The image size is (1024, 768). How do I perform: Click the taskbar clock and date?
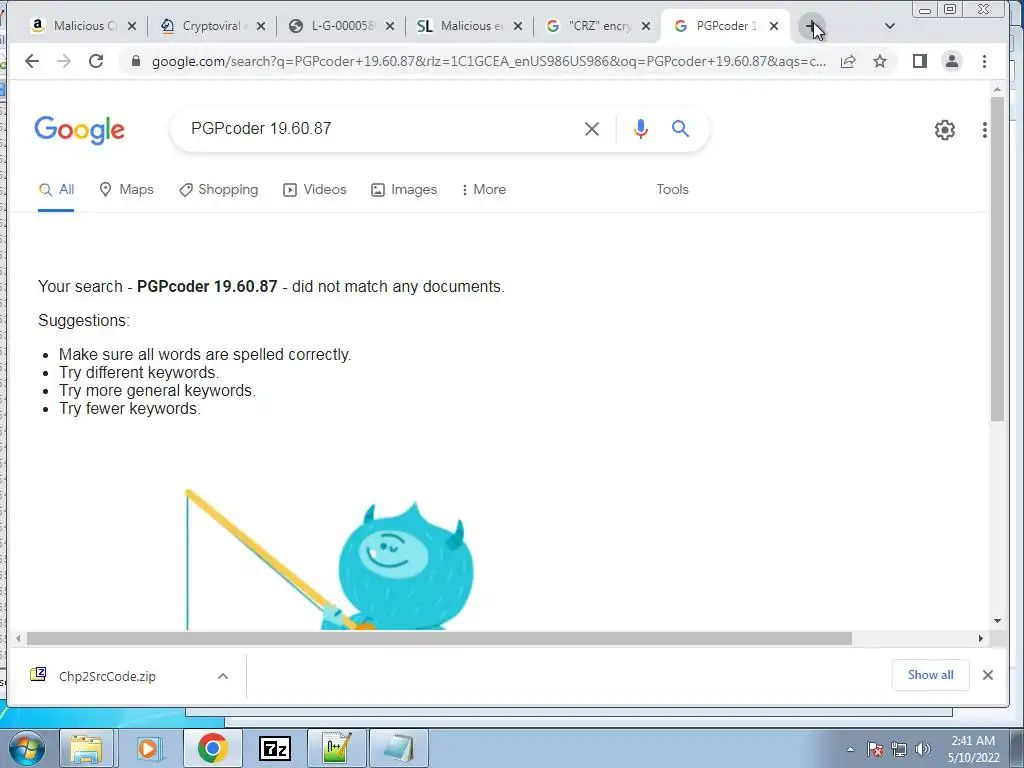click(973, 749)
